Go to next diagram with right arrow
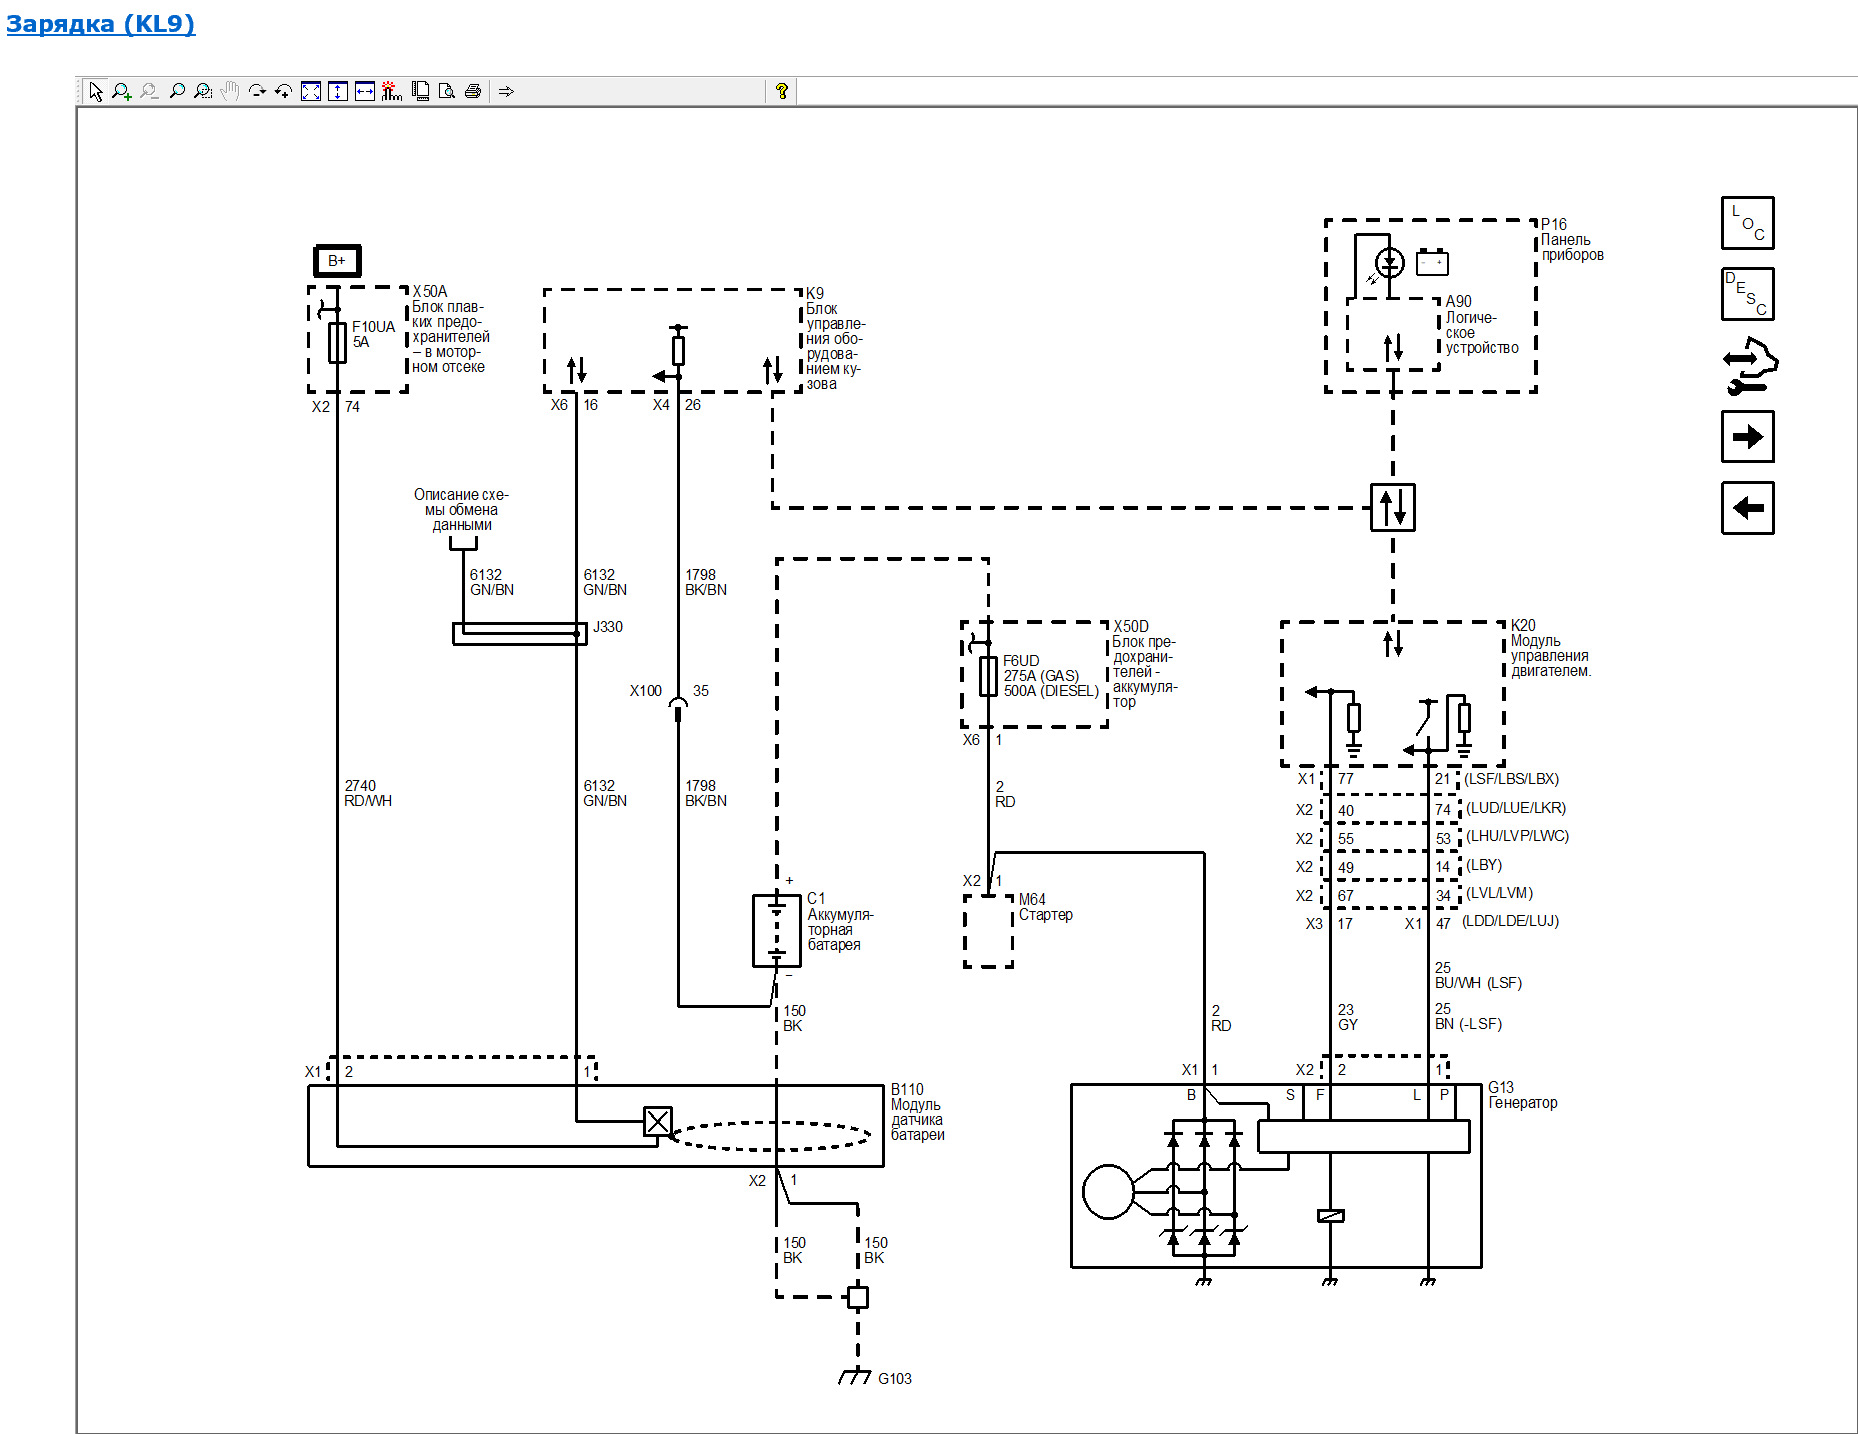The image size is (1858, 1434). click(x=1747, y=437)
